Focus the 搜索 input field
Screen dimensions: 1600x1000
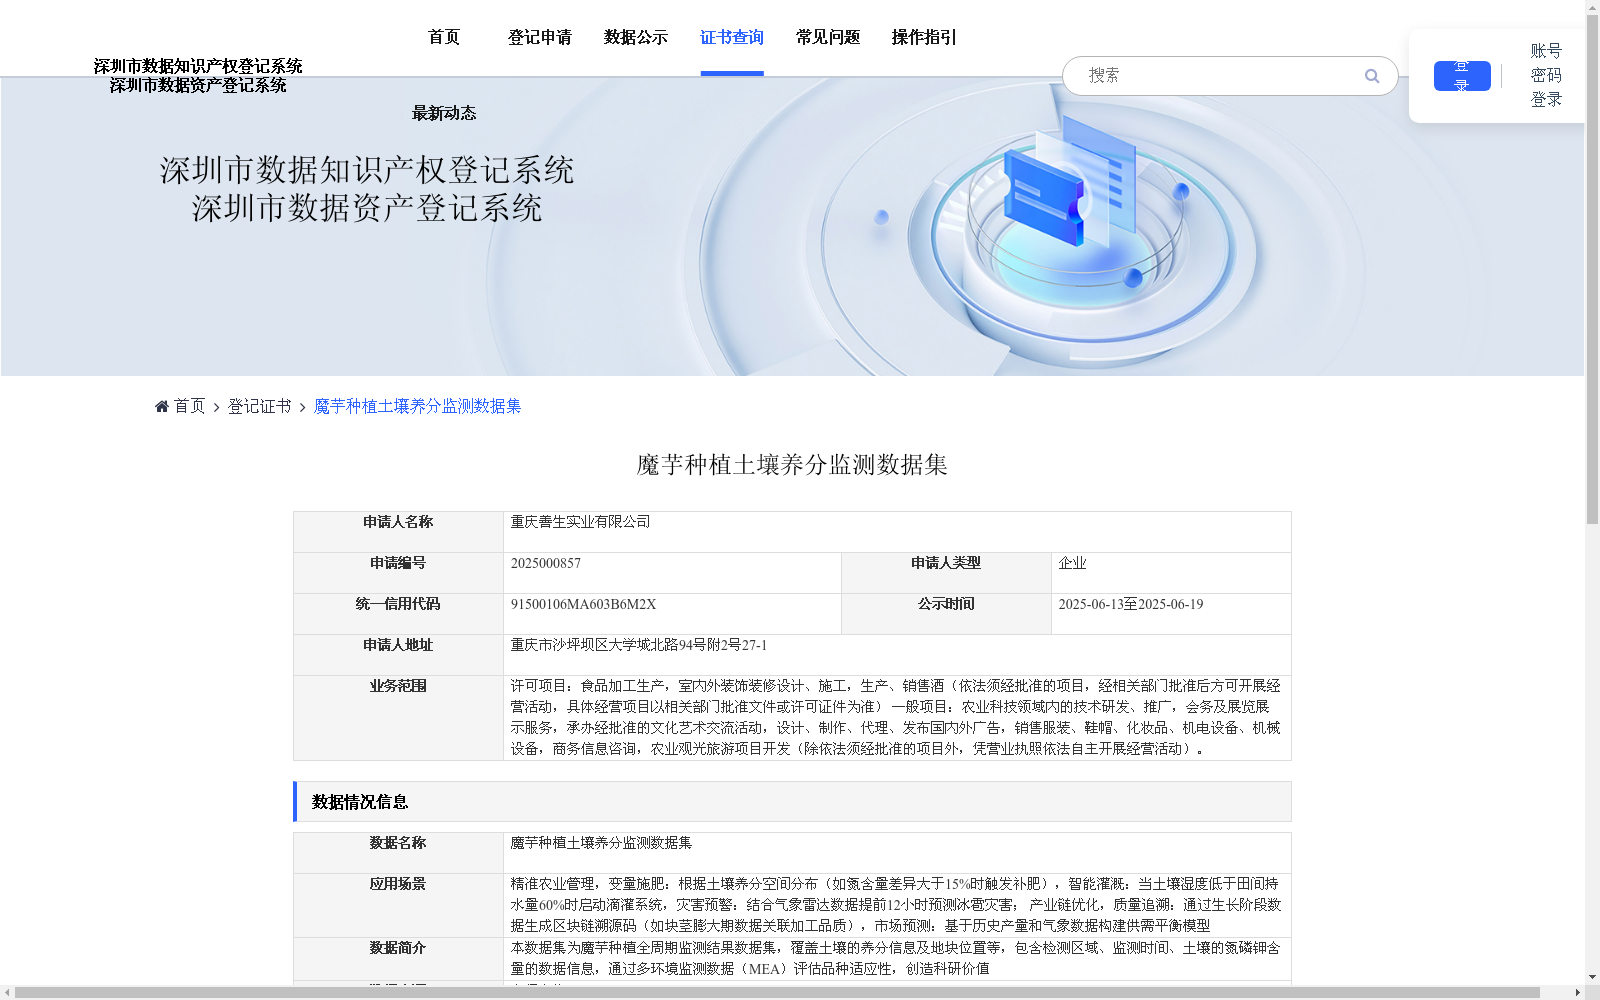pos(1220,76)
